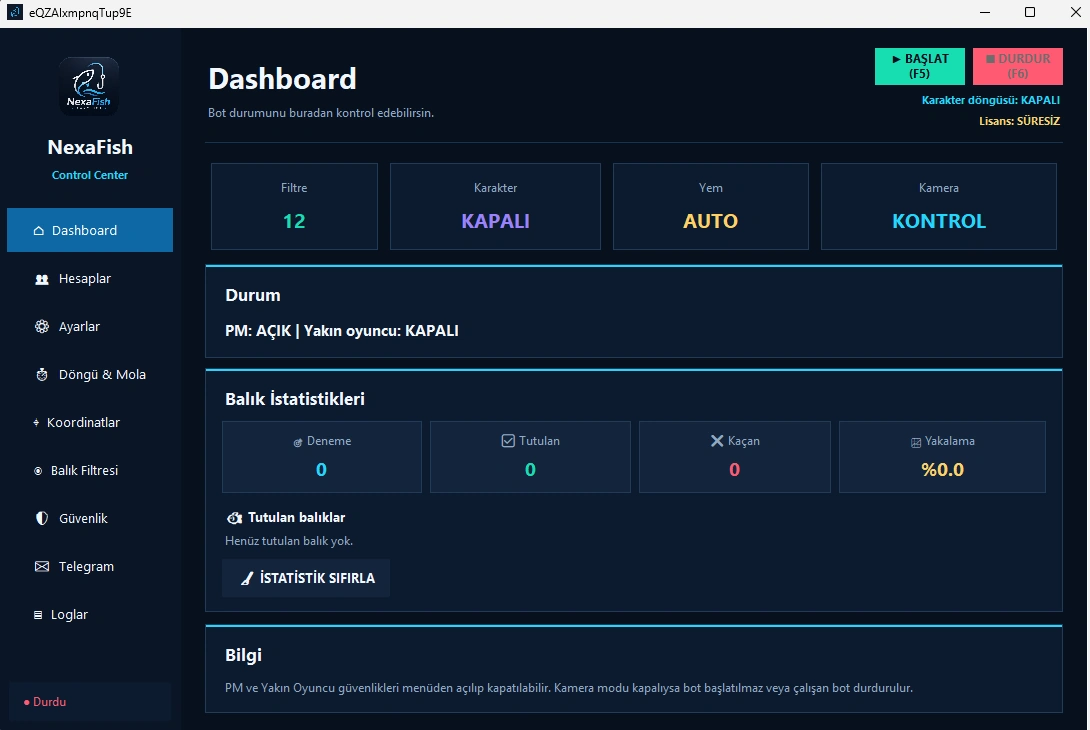Click the Kaçan counter value 0

point(735,470)
